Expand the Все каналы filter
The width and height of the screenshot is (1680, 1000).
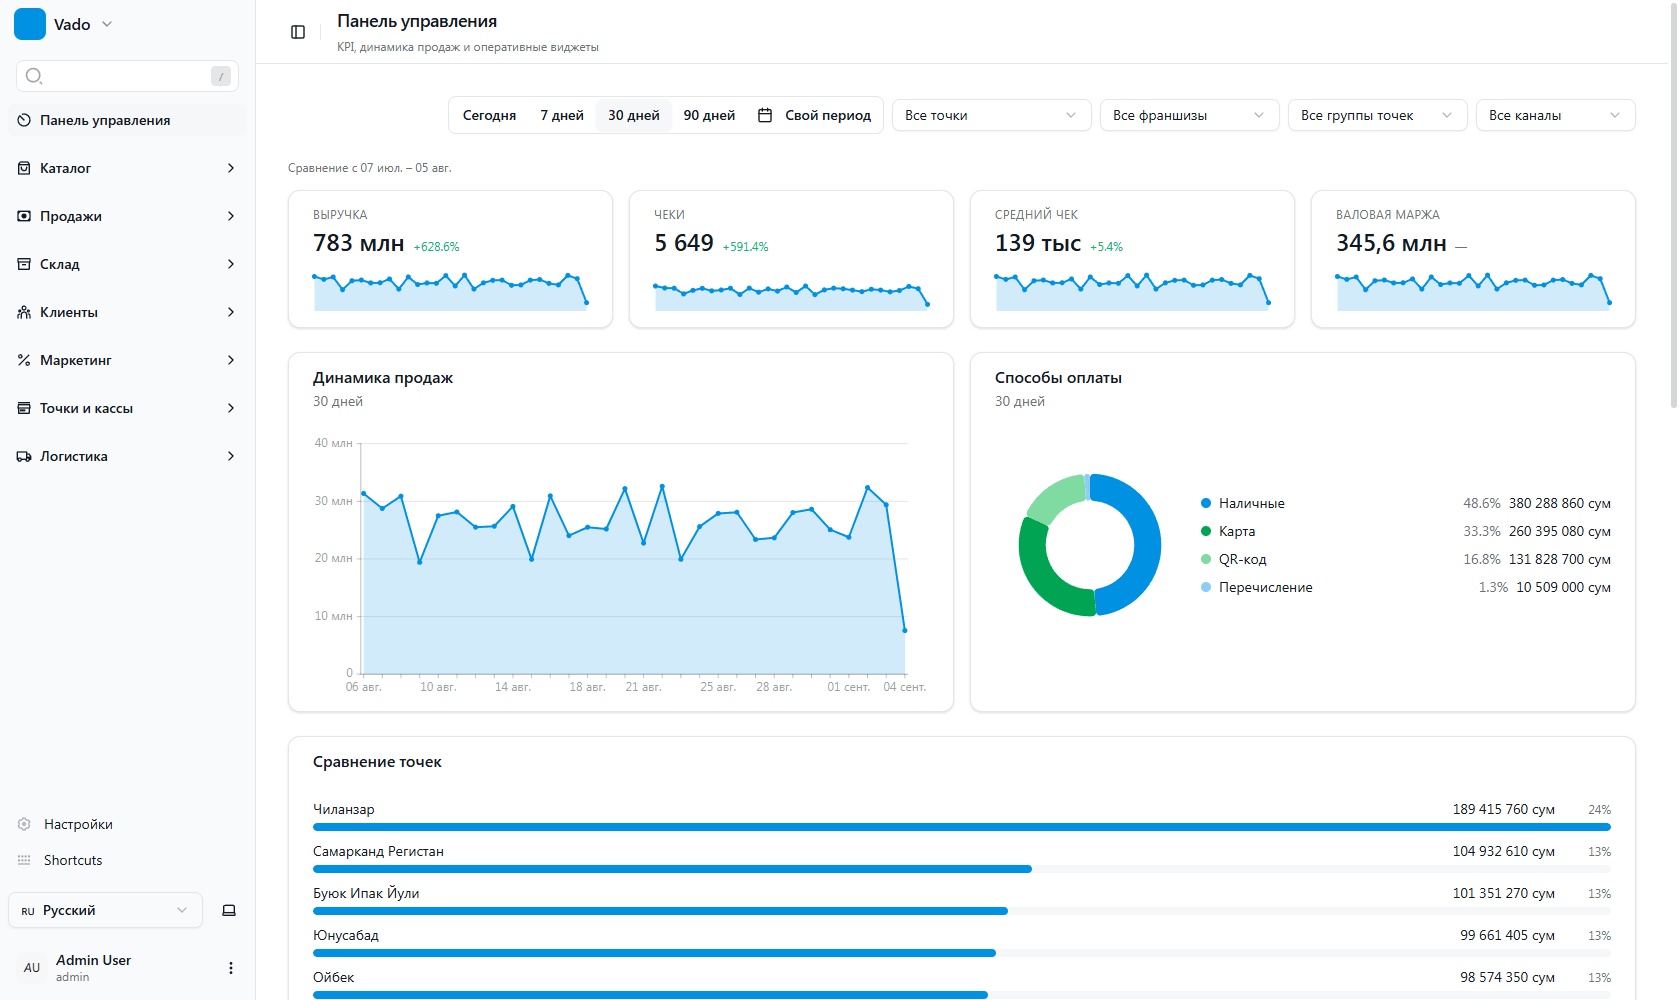[x=1555, y=115]
